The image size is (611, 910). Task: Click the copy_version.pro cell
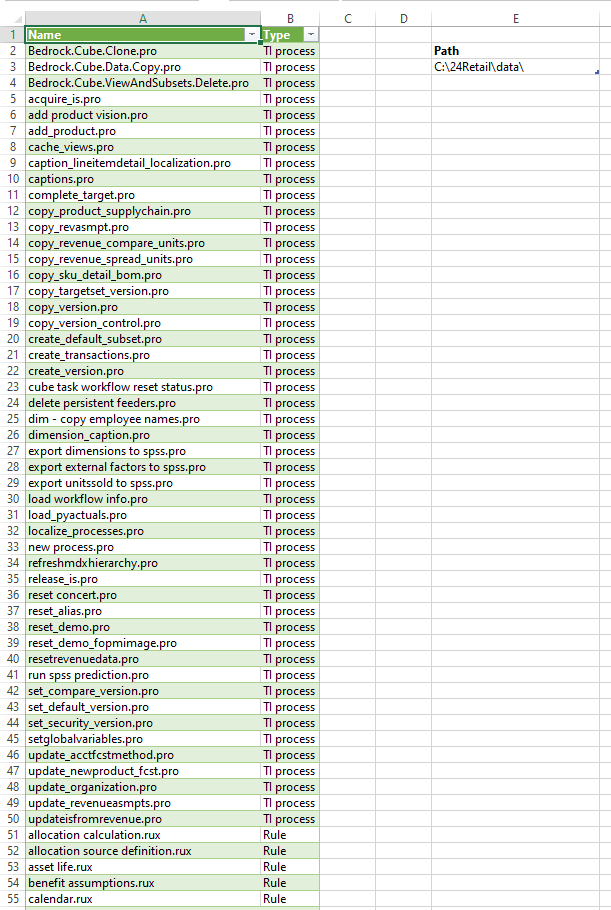pyautogui.click(x=73, y=307)
